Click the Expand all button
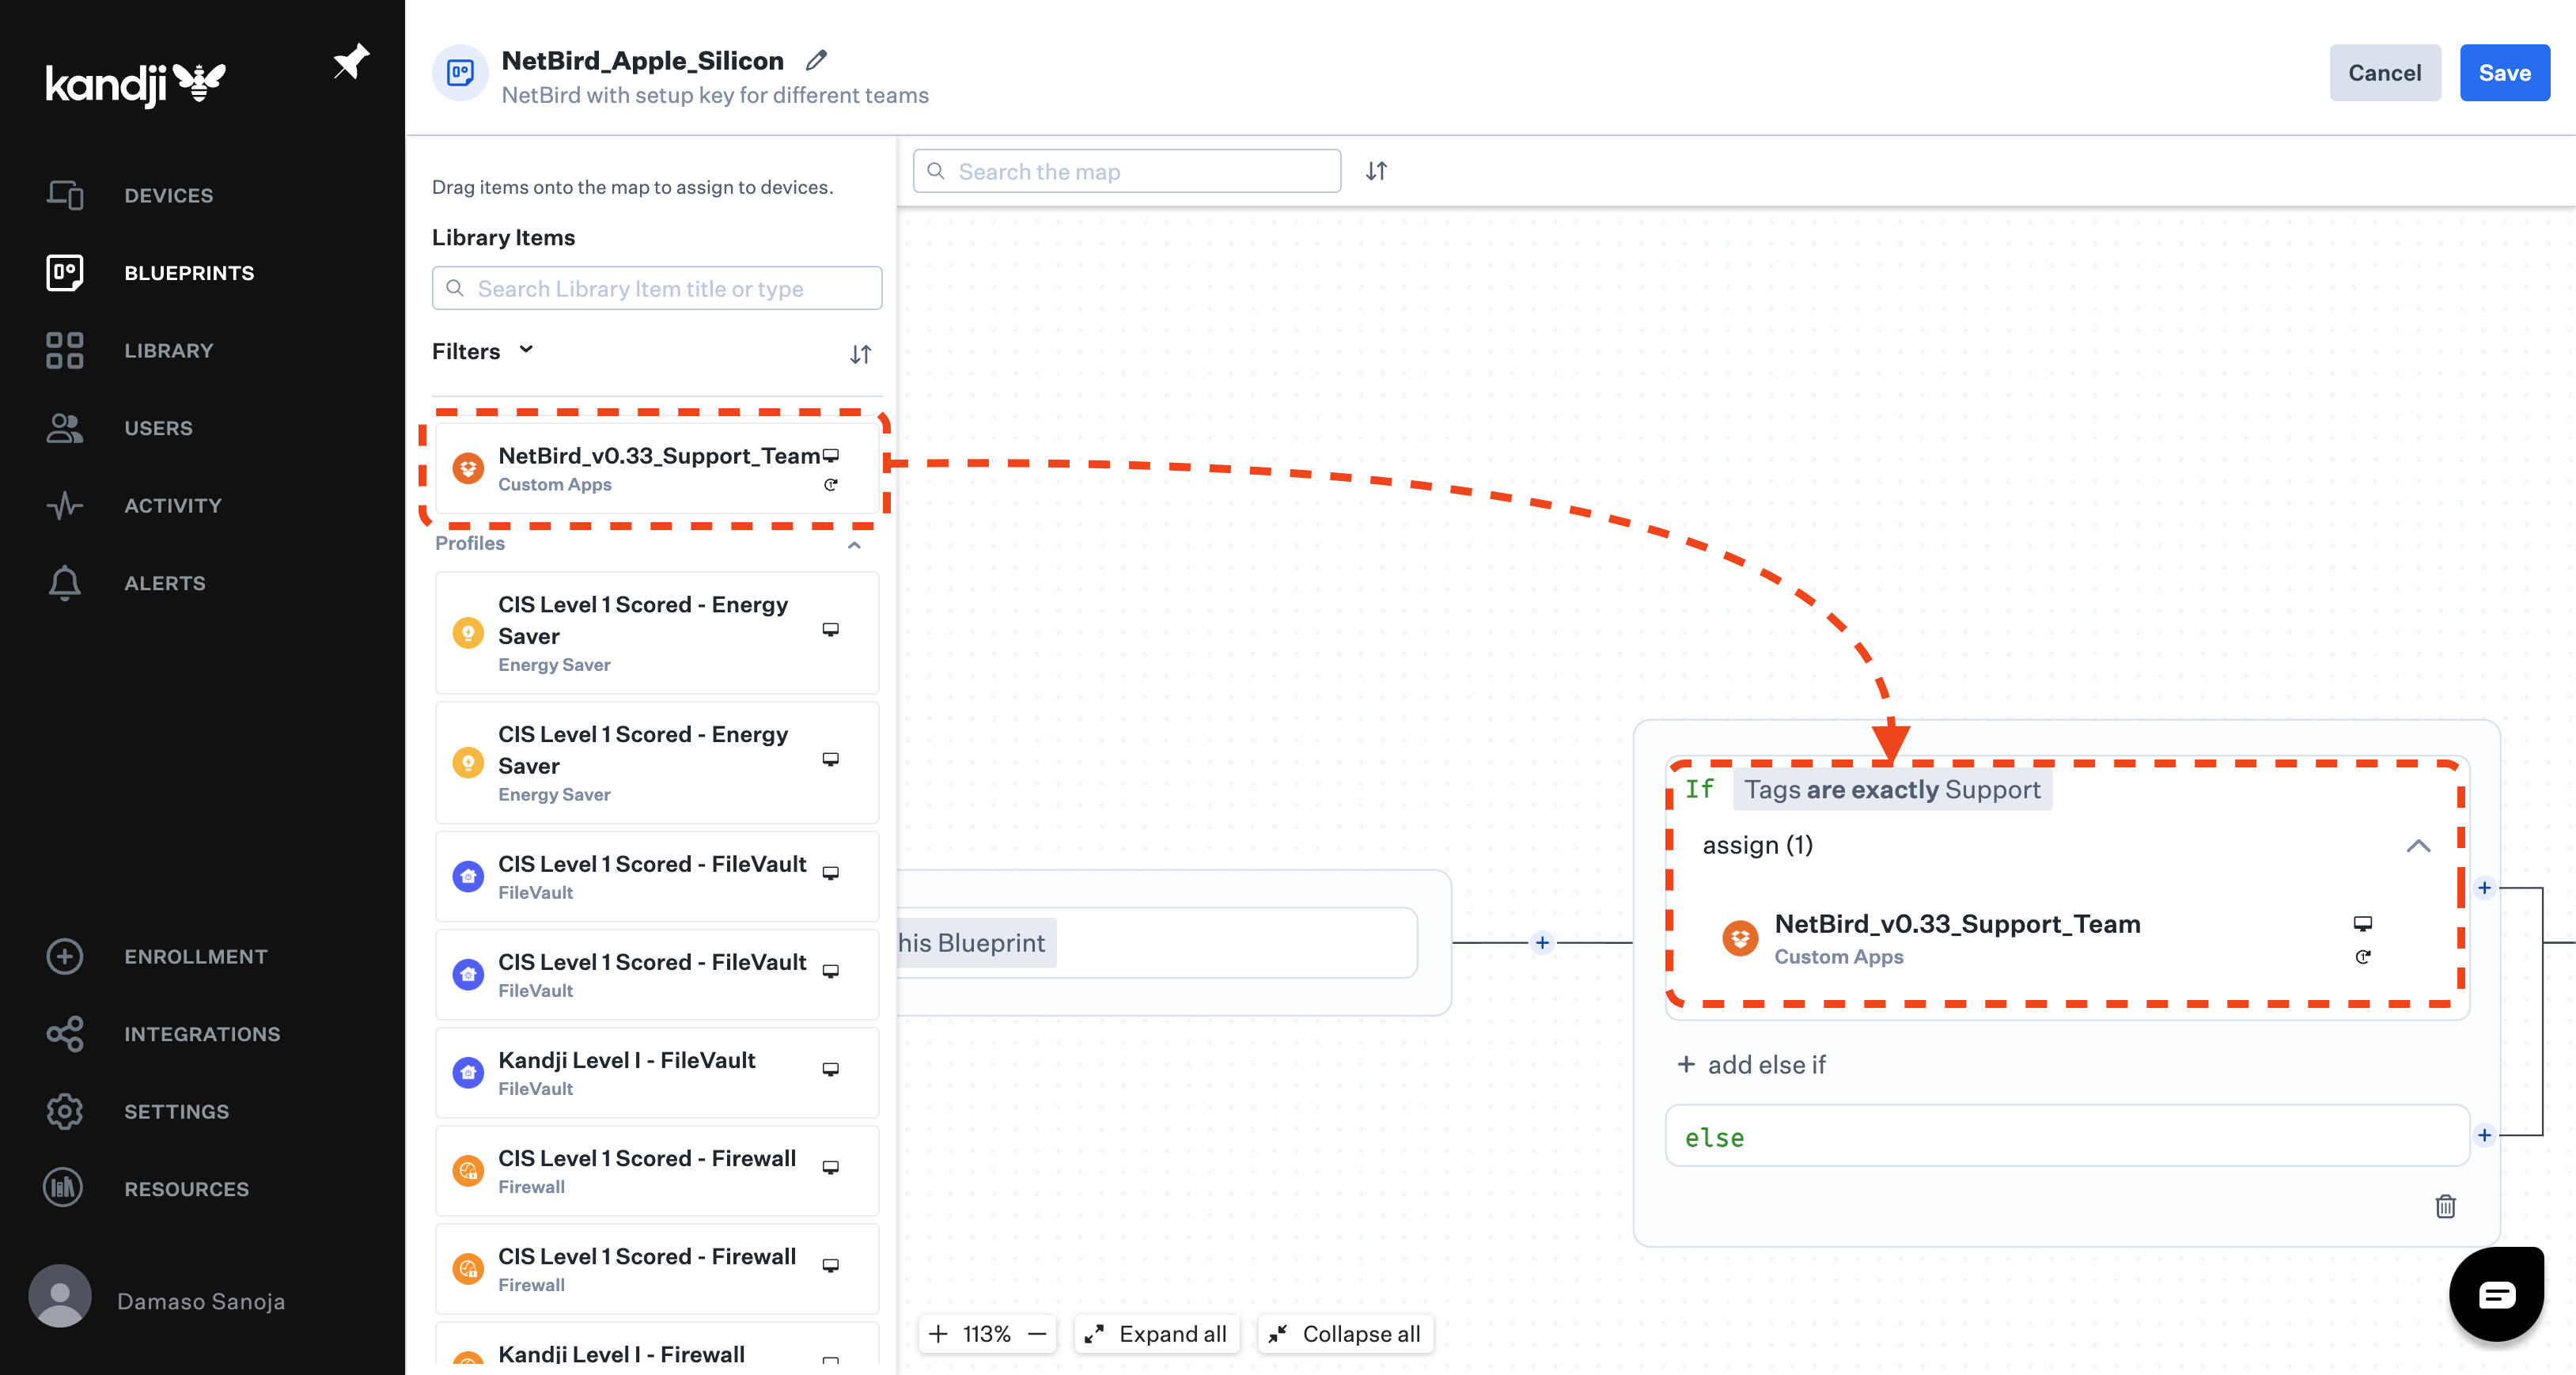 click(1156, 1333)
